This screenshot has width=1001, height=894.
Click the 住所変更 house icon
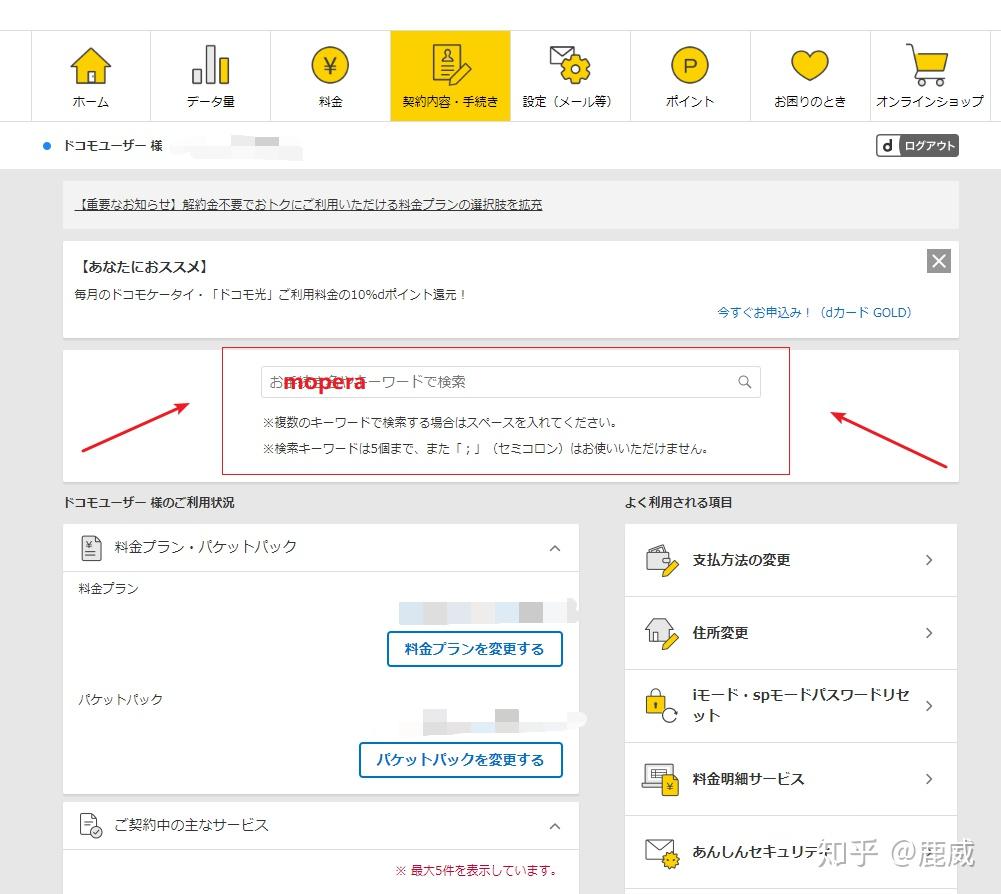tap(660, 632)
